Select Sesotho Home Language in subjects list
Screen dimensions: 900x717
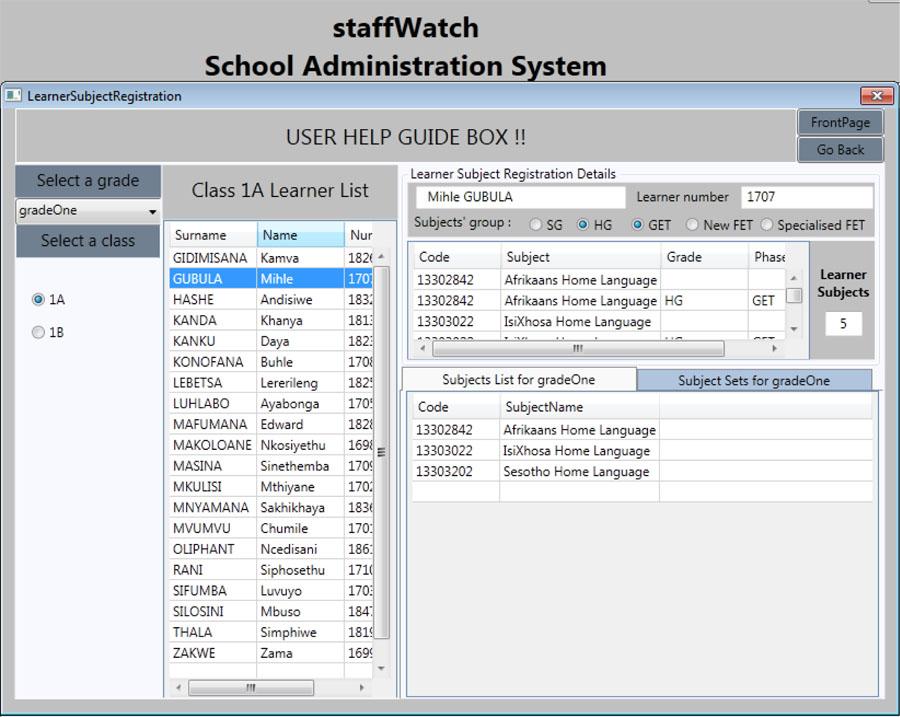pos(578,471)
